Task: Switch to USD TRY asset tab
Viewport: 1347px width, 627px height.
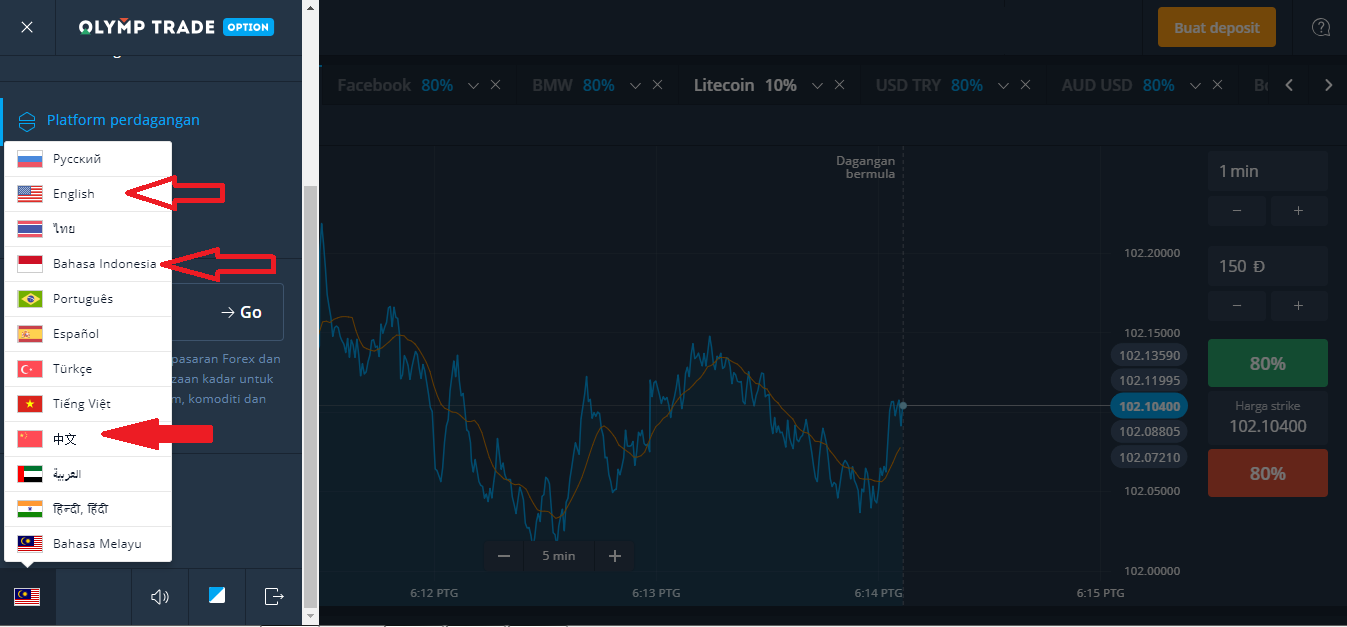Action: (929, 86)
